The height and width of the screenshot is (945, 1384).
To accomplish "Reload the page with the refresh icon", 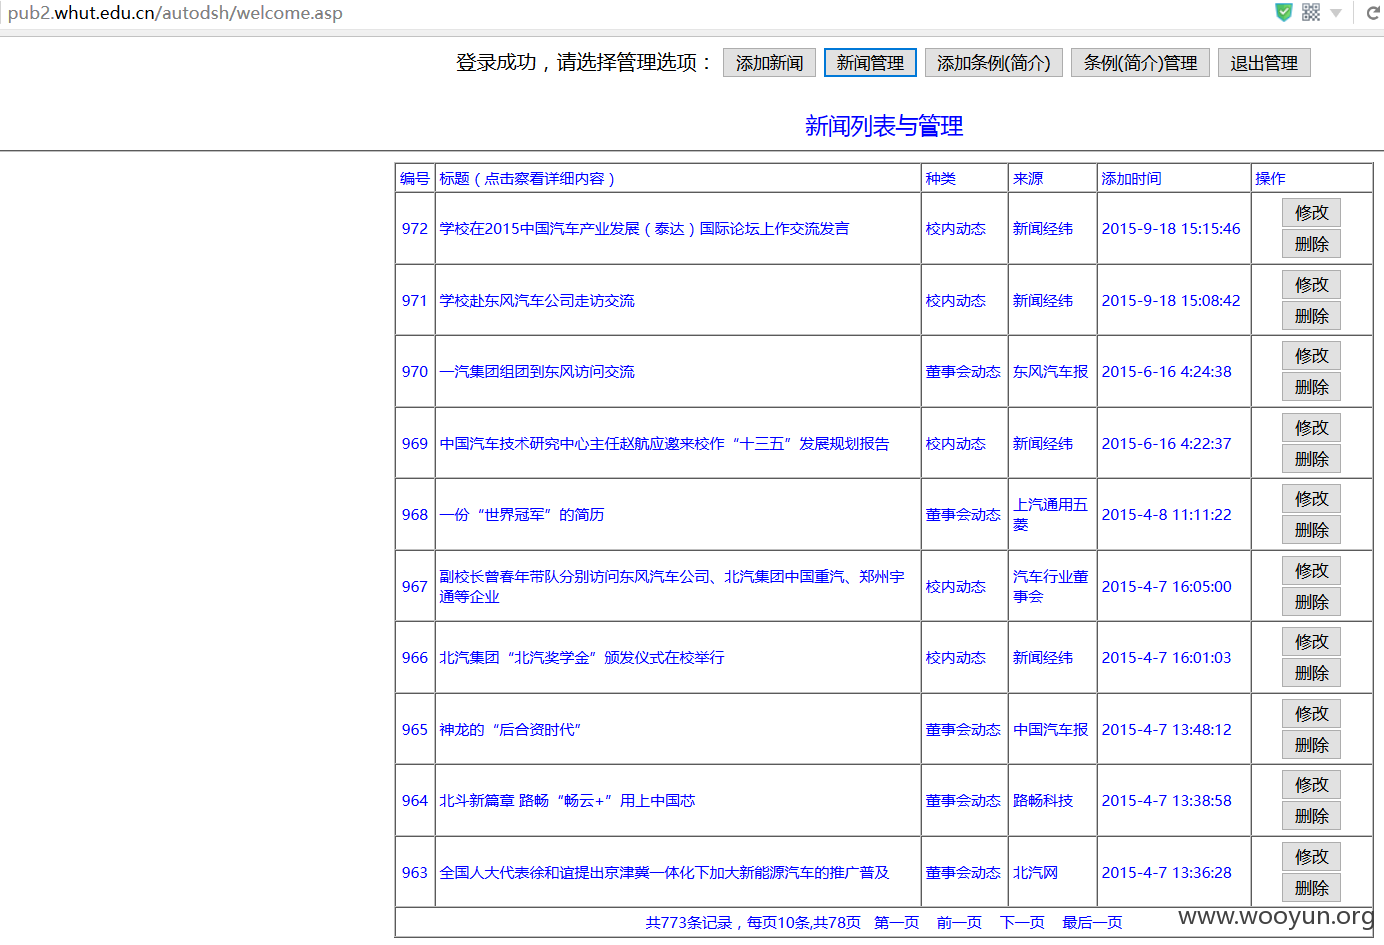I will click(x=1373, y=13).
